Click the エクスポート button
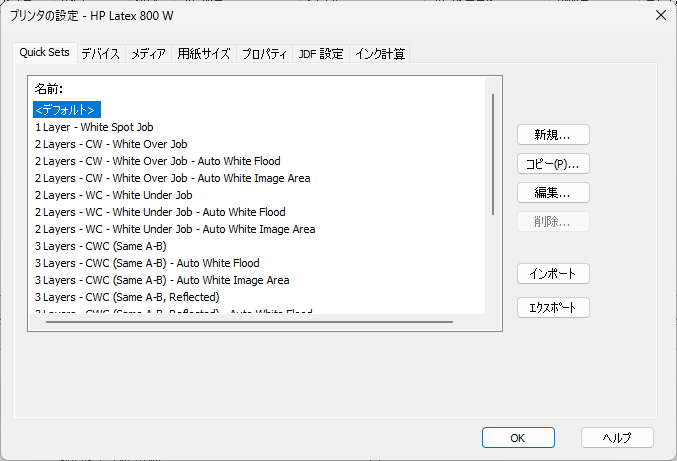The width and height of the screenshot is (677, 461). tap(553, 308)
